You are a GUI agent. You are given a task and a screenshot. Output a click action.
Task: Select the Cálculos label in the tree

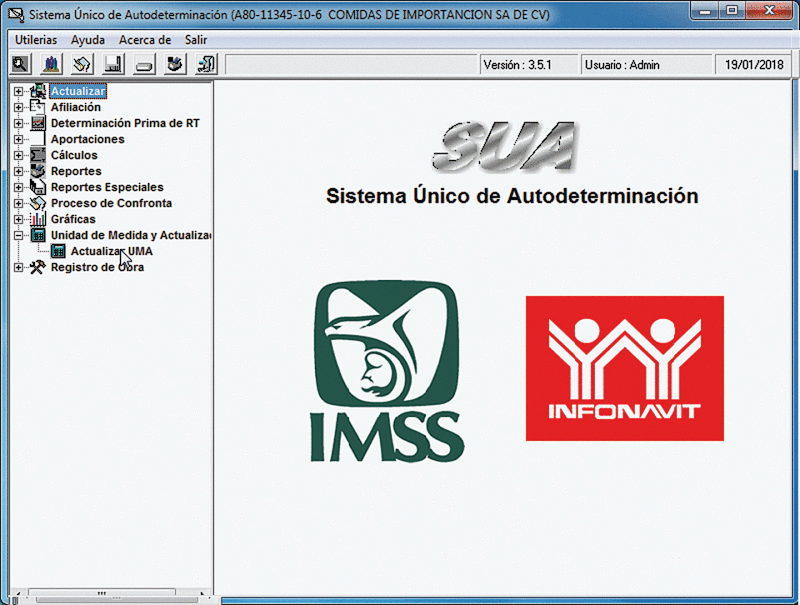click(x=74, y=155)
